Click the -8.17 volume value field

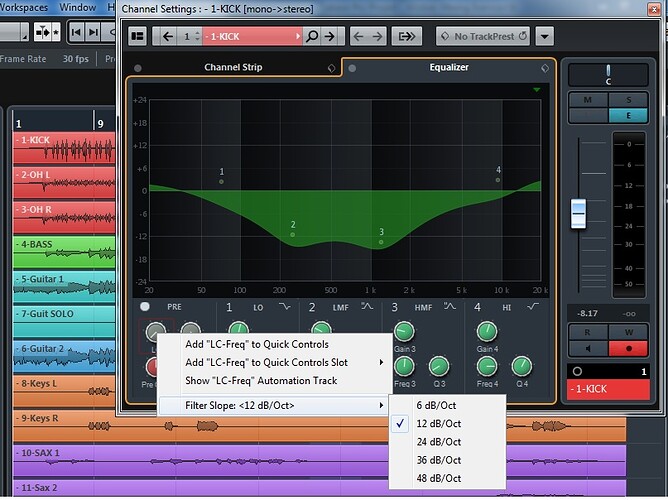coord(587,313)
